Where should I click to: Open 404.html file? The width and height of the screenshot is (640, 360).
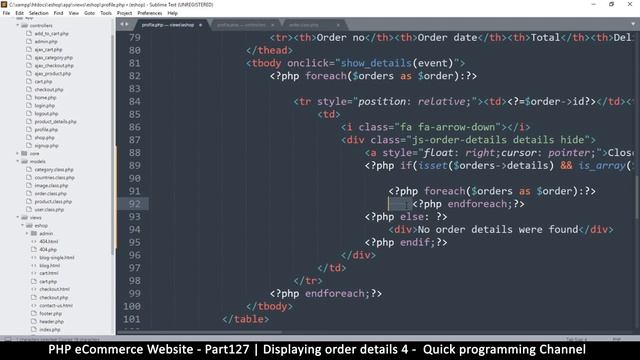(49, 241)
